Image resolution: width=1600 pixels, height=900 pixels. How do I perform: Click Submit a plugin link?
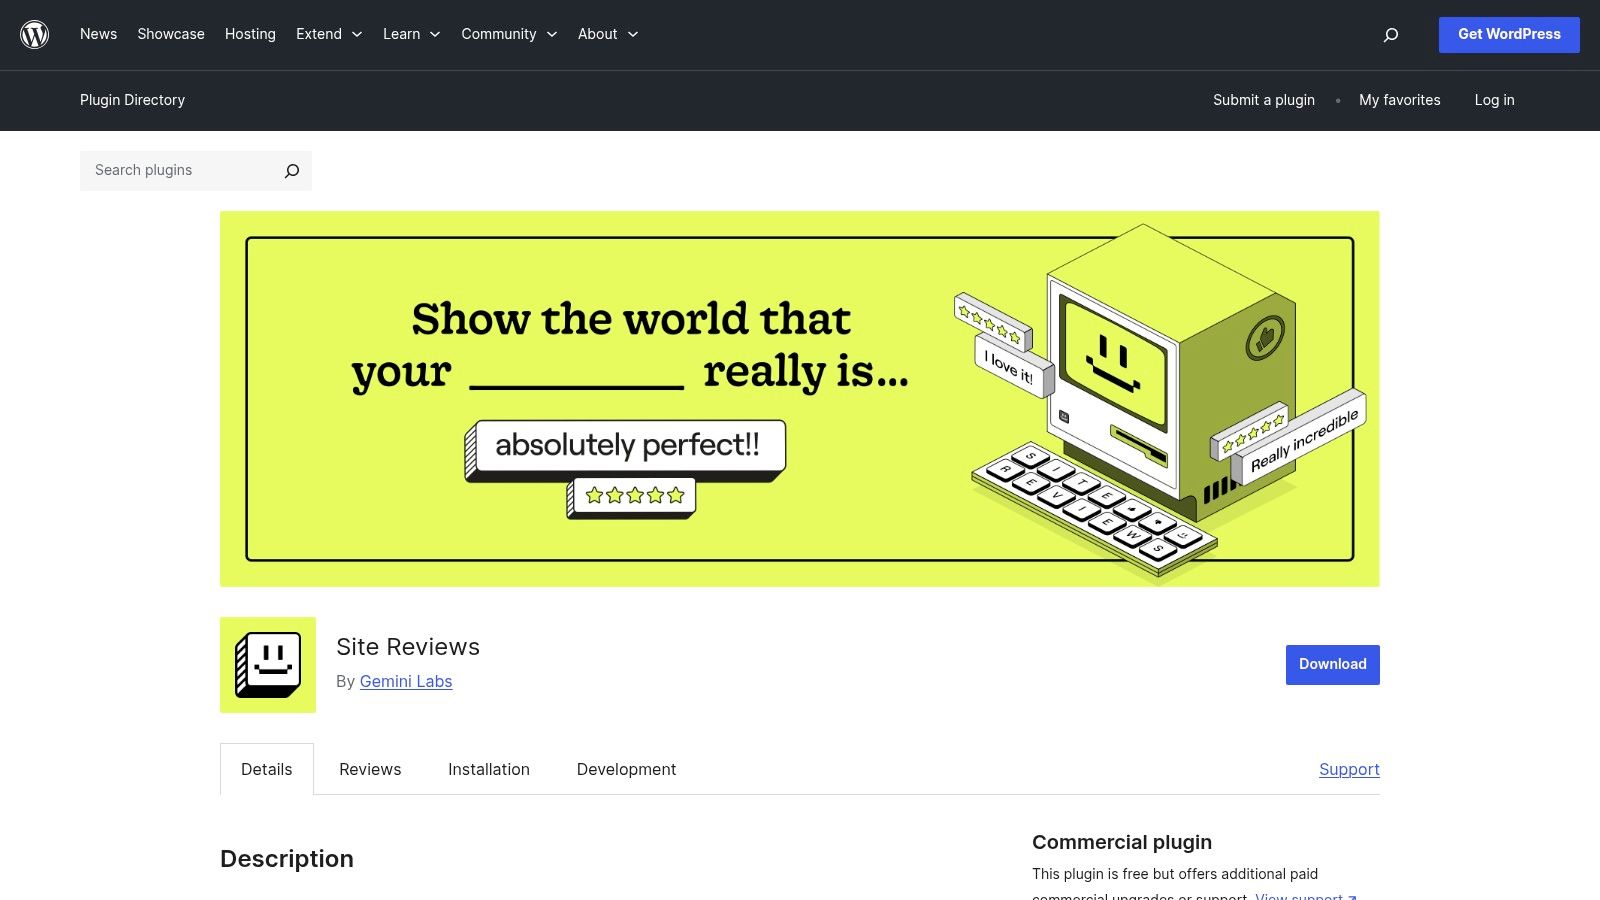coord(1264,100)
